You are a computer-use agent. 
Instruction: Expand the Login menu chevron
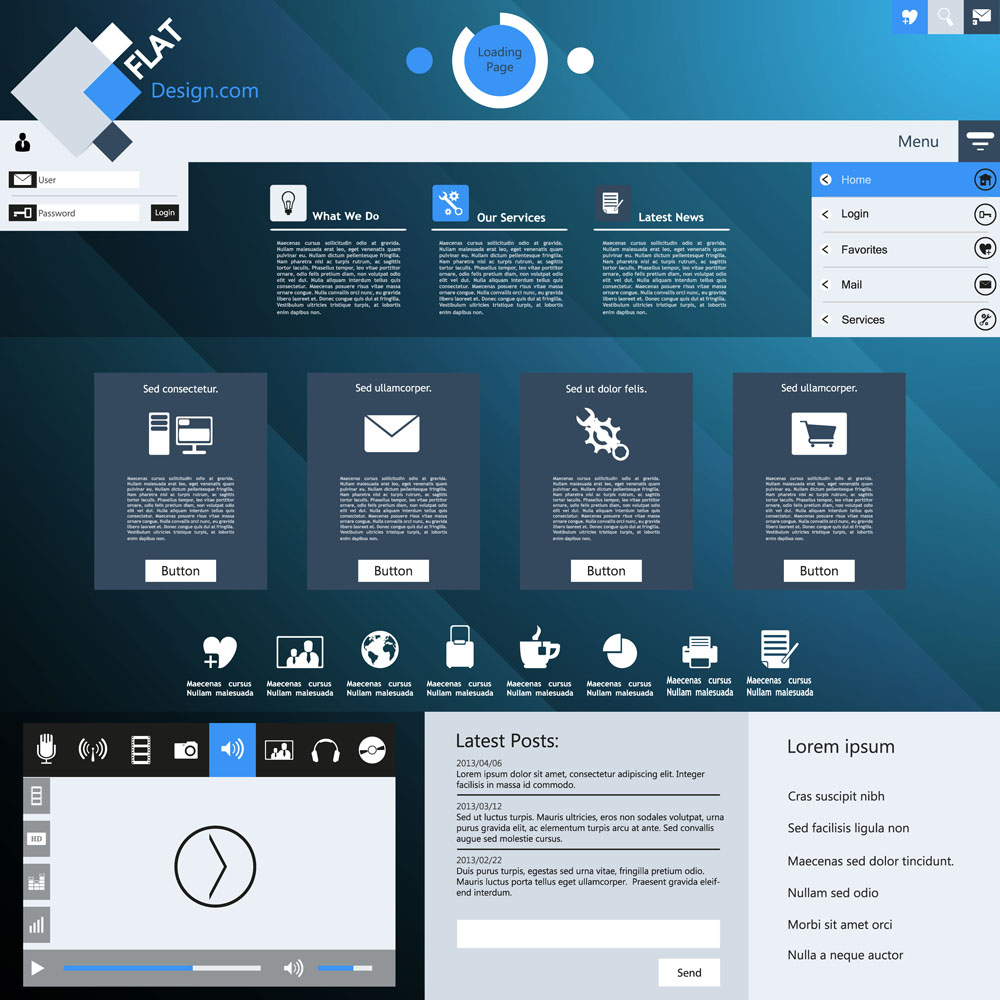coord(826,214)
